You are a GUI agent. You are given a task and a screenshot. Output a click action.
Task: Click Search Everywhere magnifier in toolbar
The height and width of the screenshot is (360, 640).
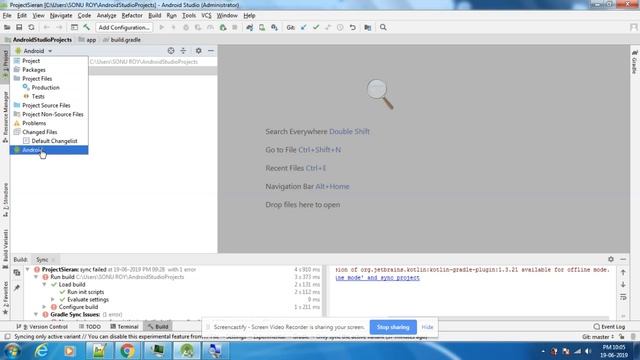tap(383, 27)
